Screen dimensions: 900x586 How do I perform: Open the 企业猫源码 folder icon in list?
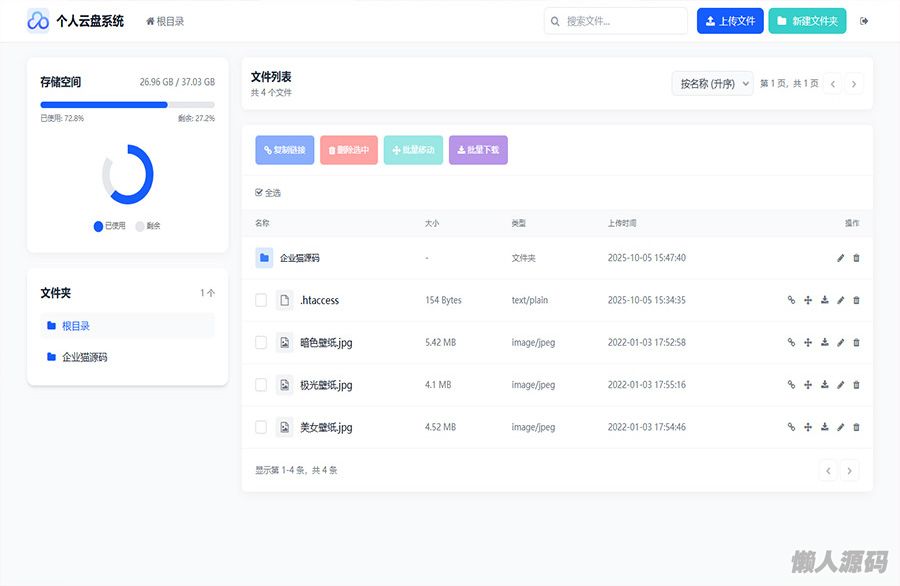[x=264, y=258]
